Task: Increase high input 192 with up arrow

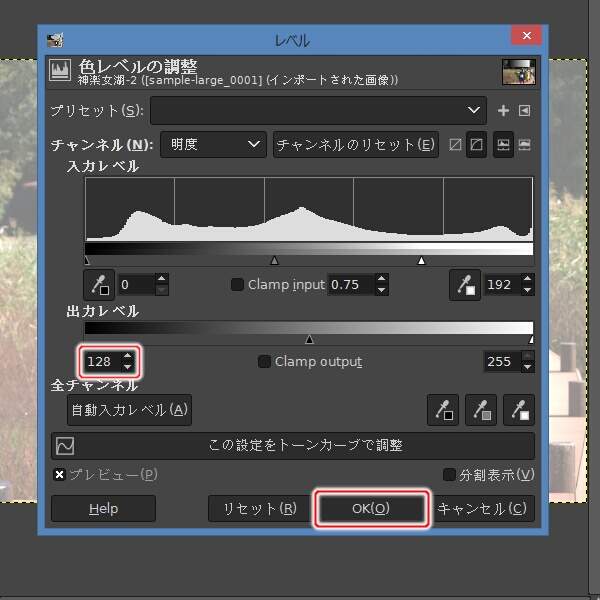Action: [528, 279]
